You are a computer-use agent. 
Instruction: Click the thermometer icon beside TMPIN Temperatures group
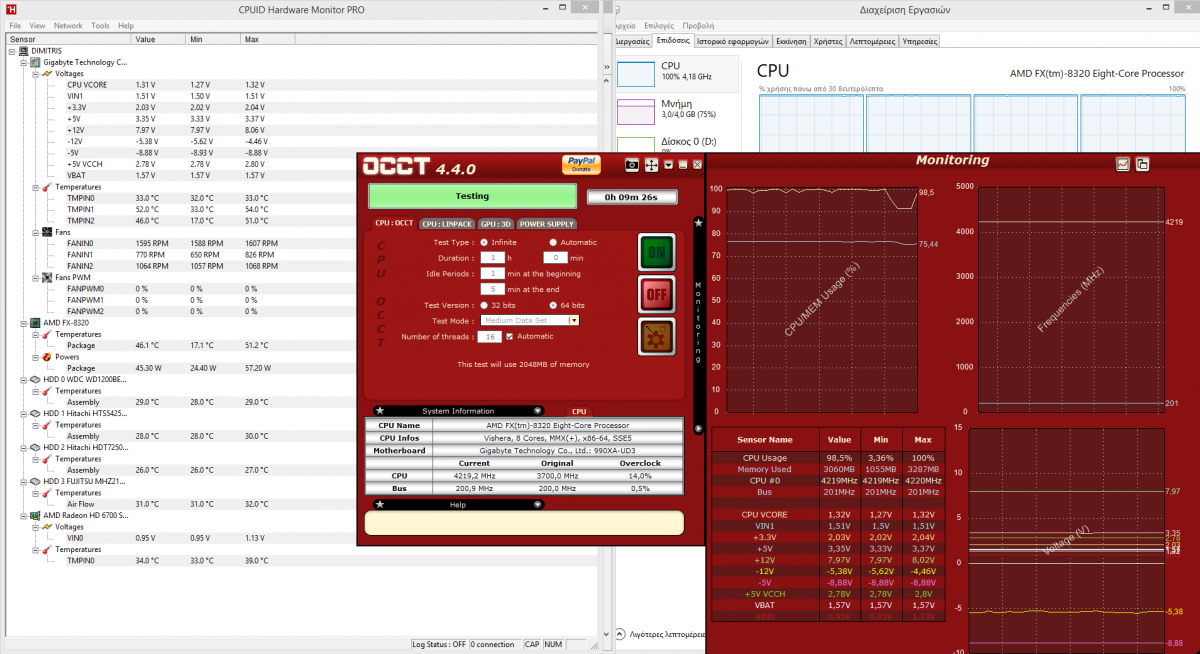(47, 187)
